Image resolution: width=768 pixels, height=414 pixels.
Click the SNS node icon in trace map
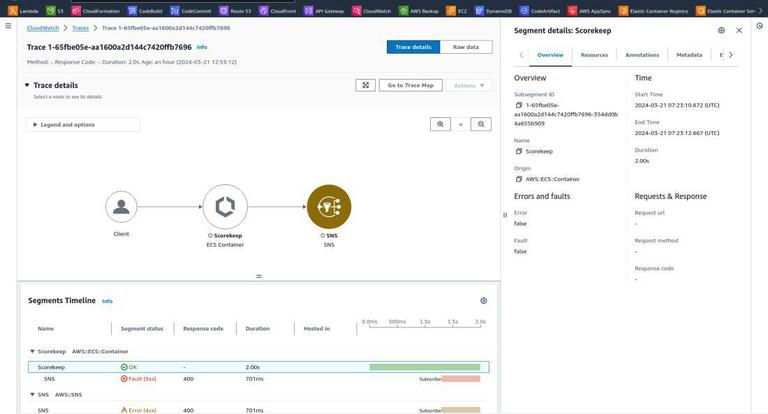(x=329, y=207)
